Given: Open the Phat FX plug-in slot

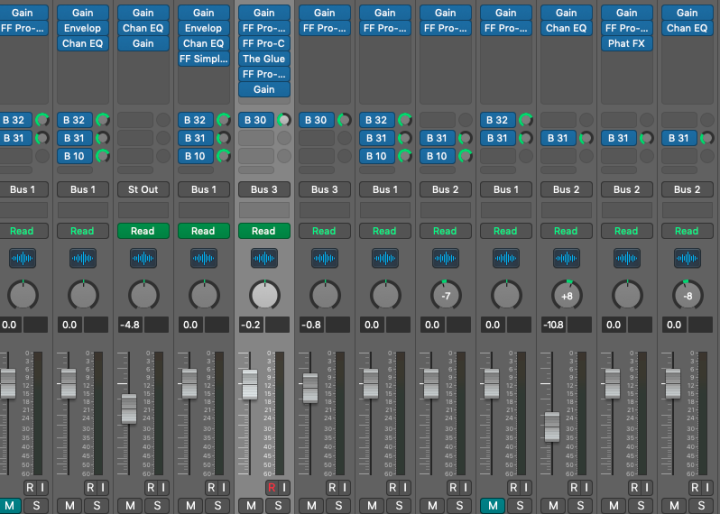Looking at the screenshot, I should tap(627, 44).
